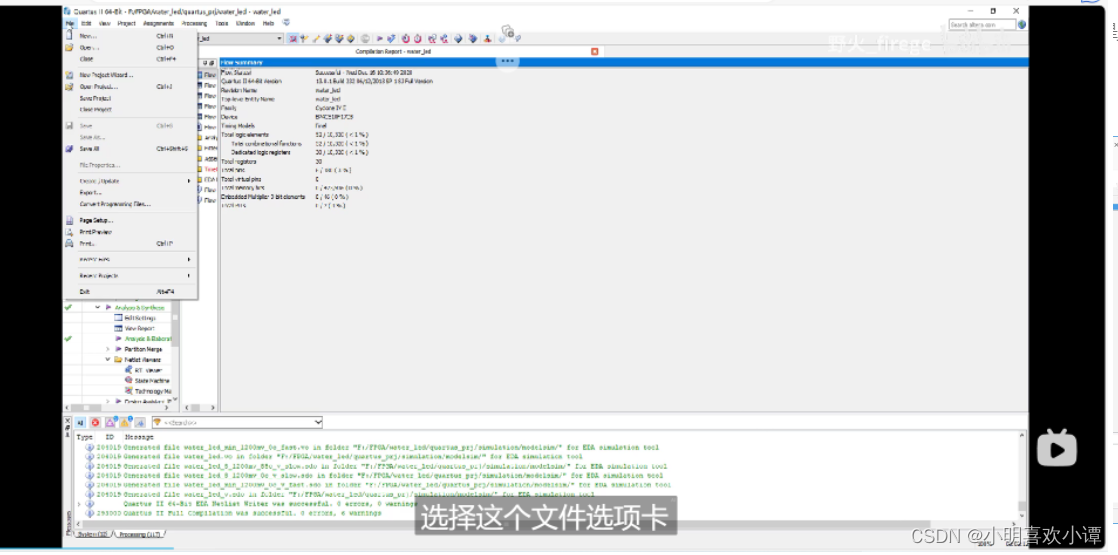1118x555 pixels.
Task: Open the Window menu
Action: pyautogui.click(x=245, y=24)
